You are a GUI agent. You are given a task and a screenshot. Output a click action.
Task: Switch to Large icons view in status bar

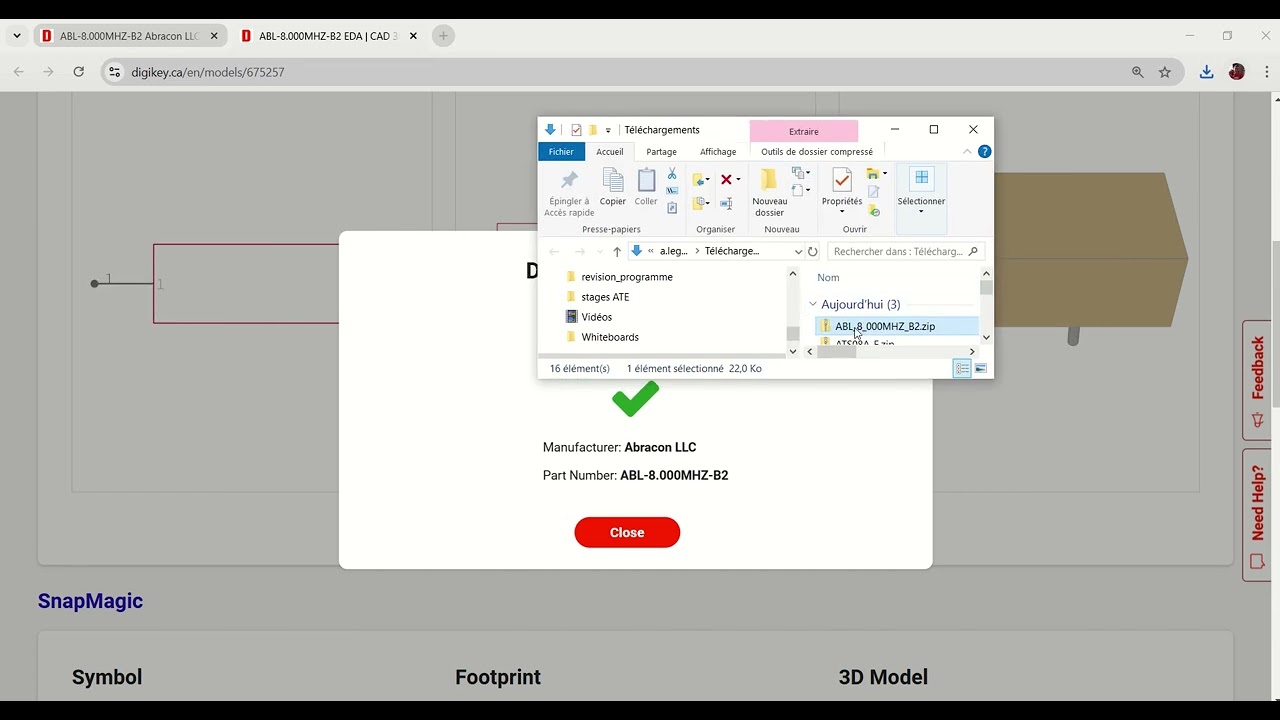(981, 369)
